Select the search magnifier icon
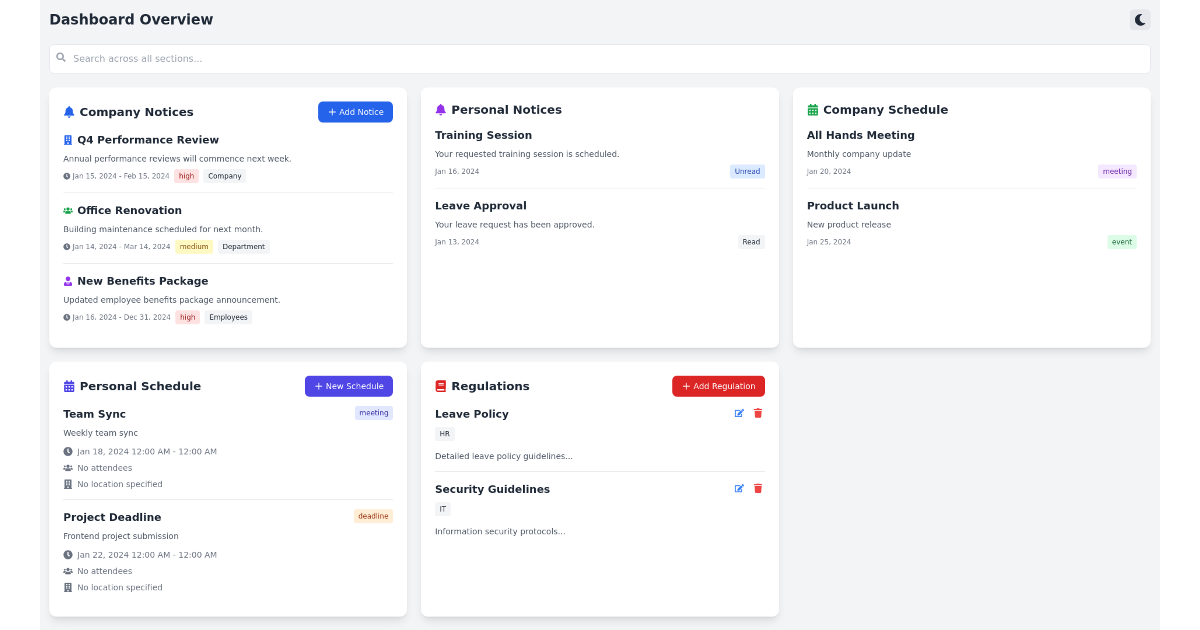This screenshot has height=630, width=1200. click(x=63, y=58)
